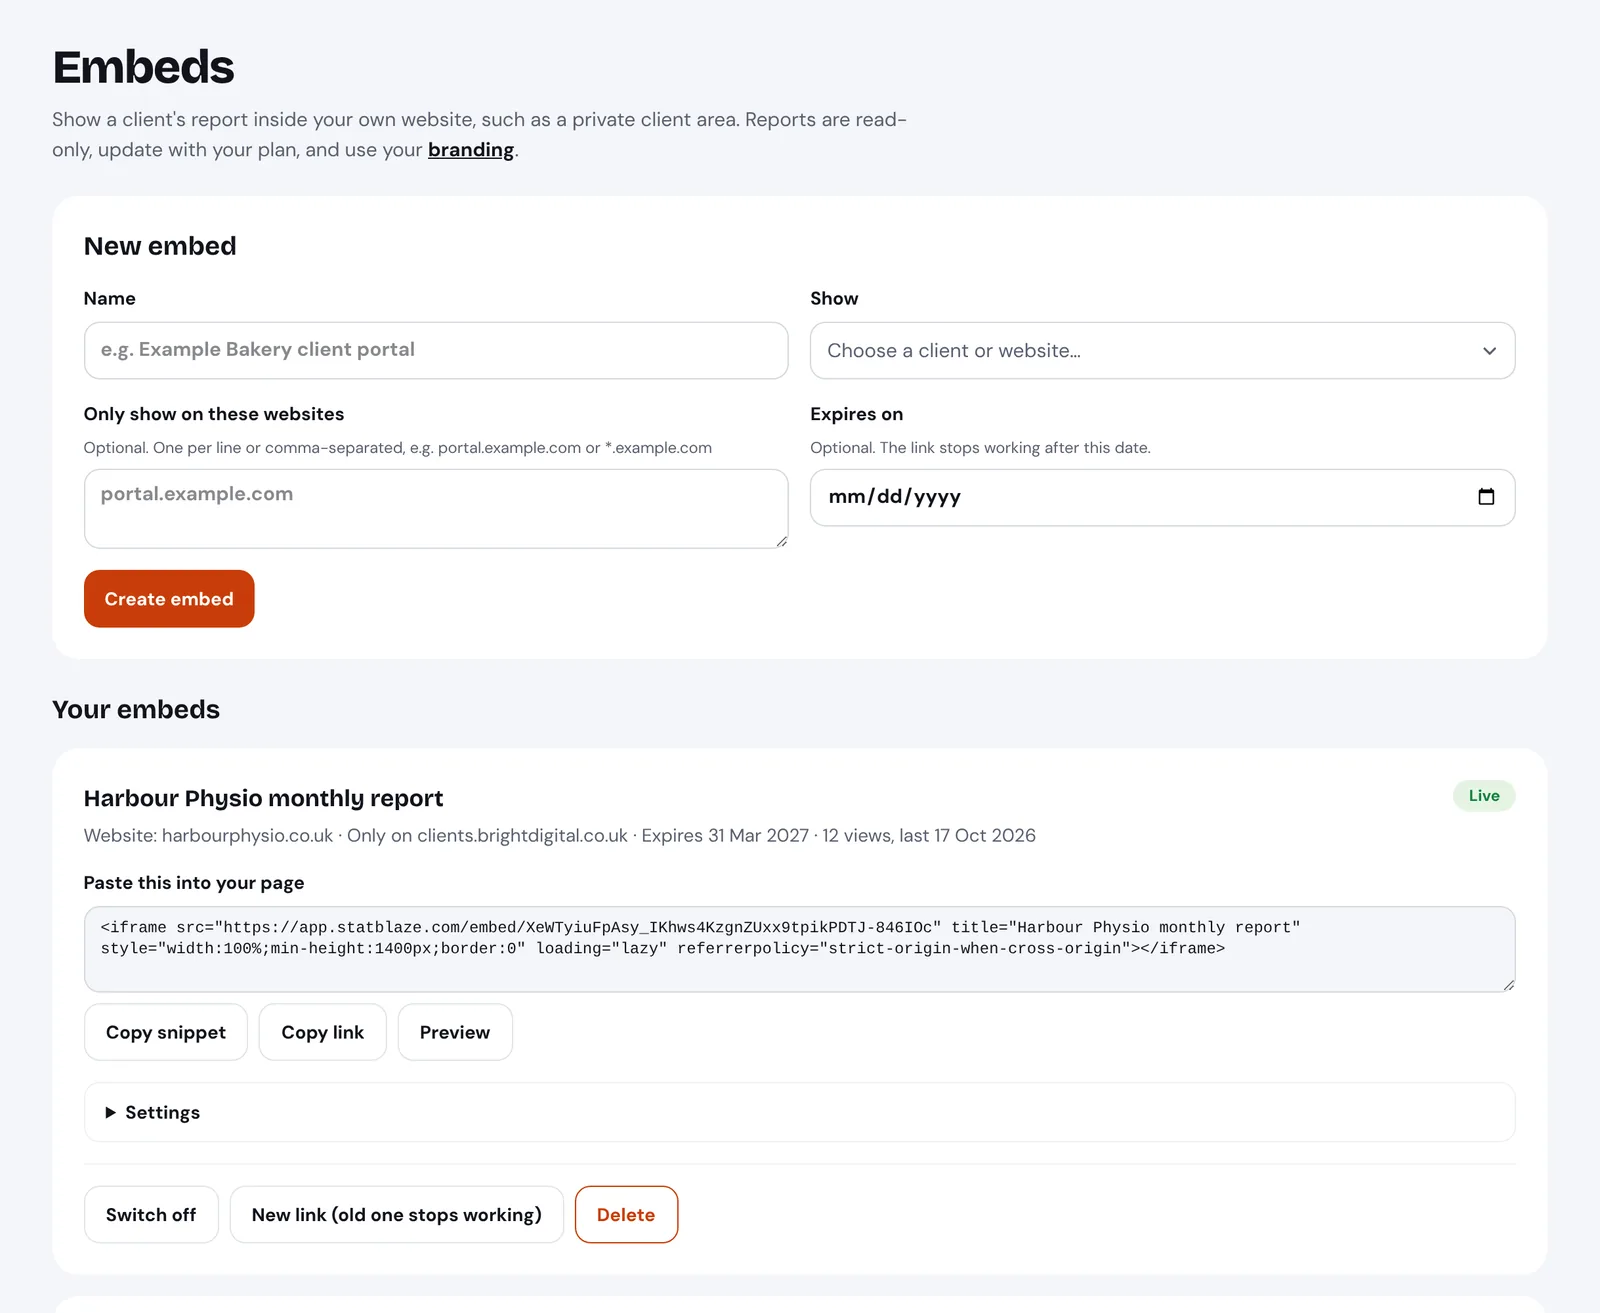Click the New embed heading

pos(160,246)
